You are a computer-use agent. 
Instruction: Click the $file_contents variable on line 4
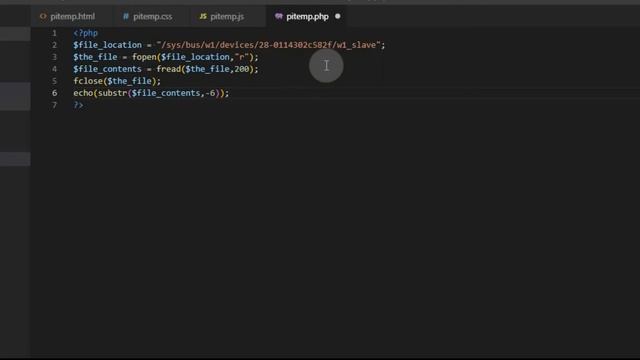click(108, 69)
